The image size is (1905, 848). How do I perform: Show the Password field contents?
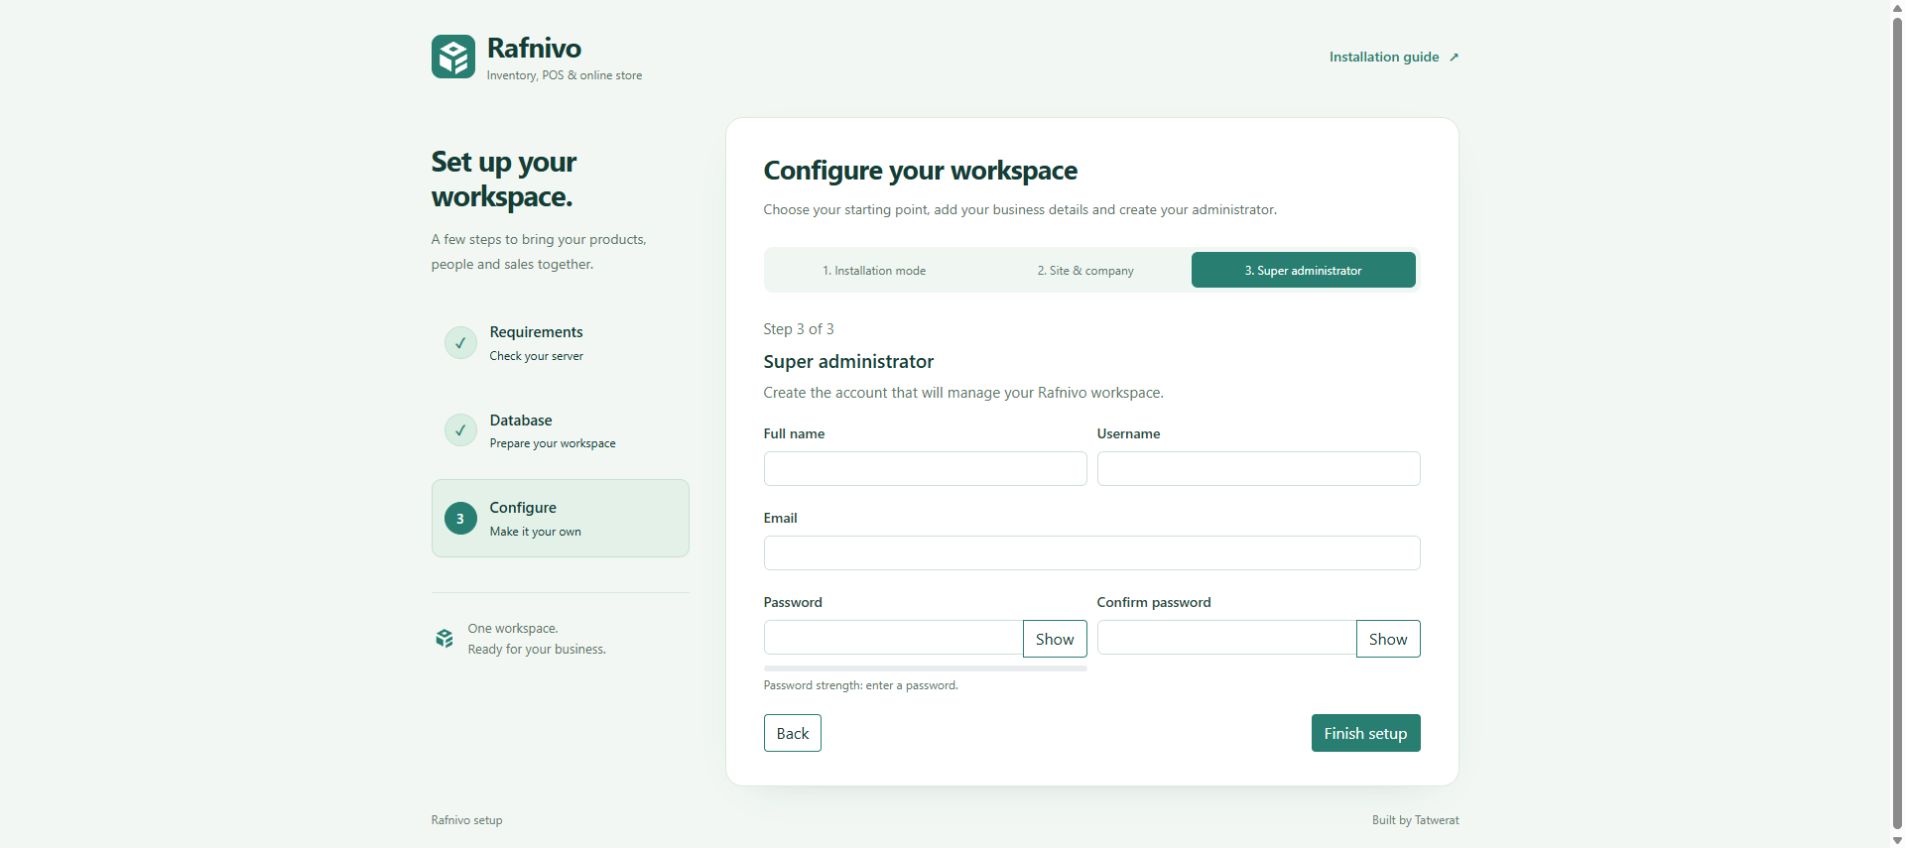[x=1054, y=639]
